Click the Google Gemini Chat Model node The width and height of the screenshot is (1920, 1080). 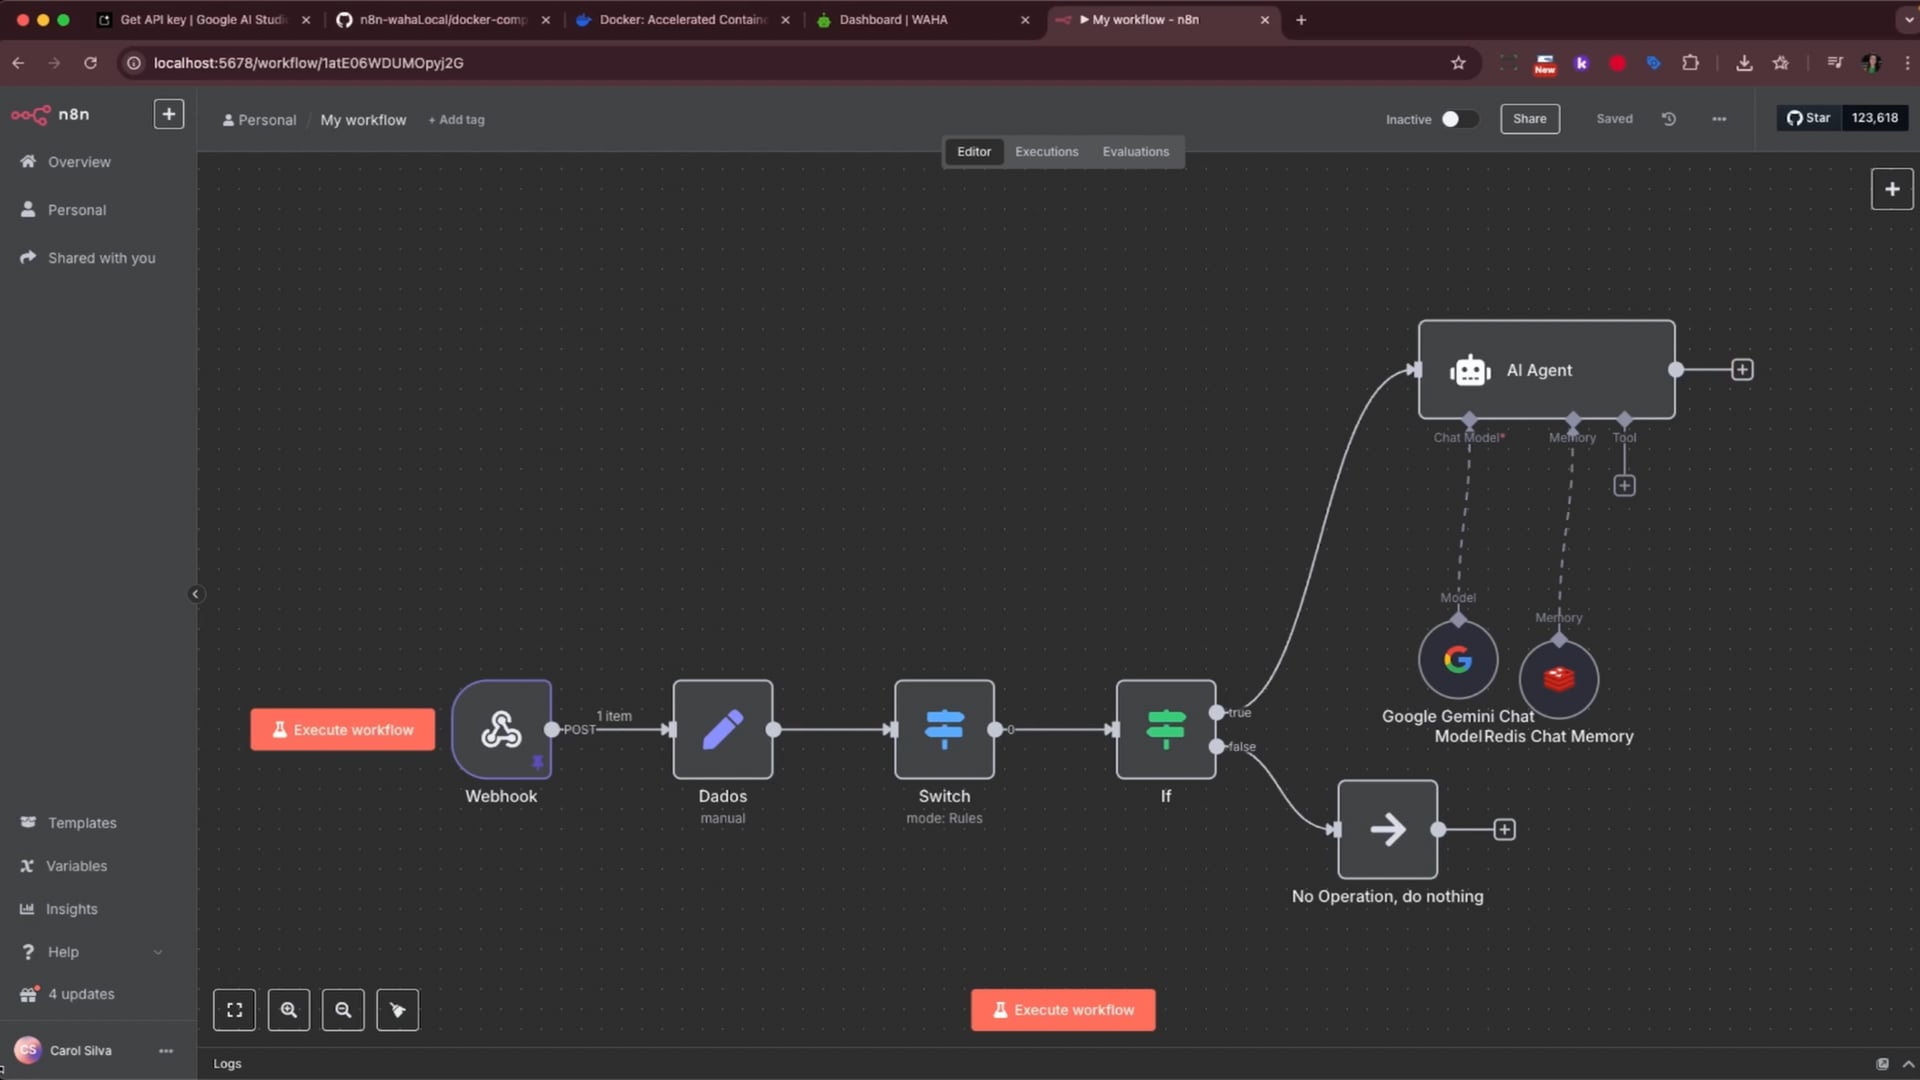(x=1457, y=660)
